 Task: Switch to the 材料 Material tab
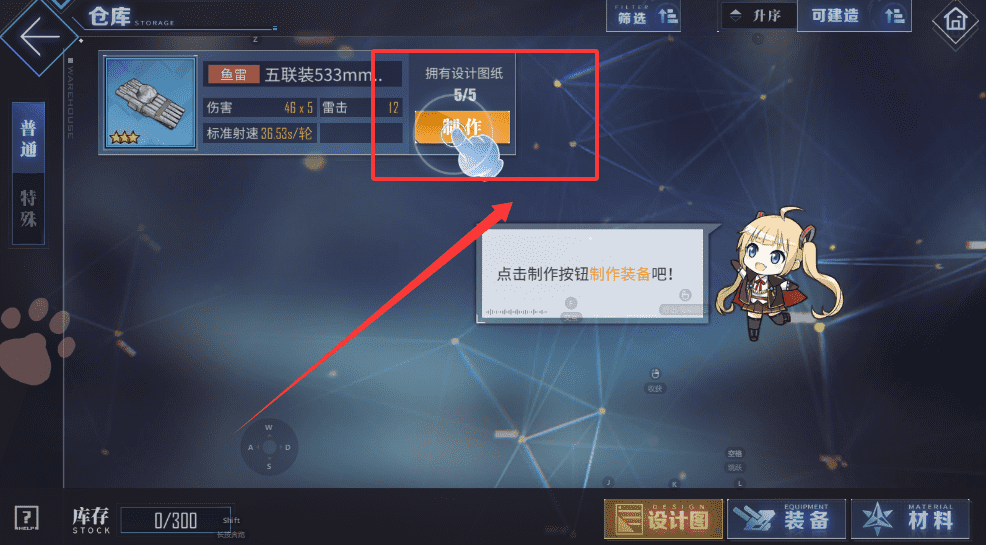[x=911, y=519]
